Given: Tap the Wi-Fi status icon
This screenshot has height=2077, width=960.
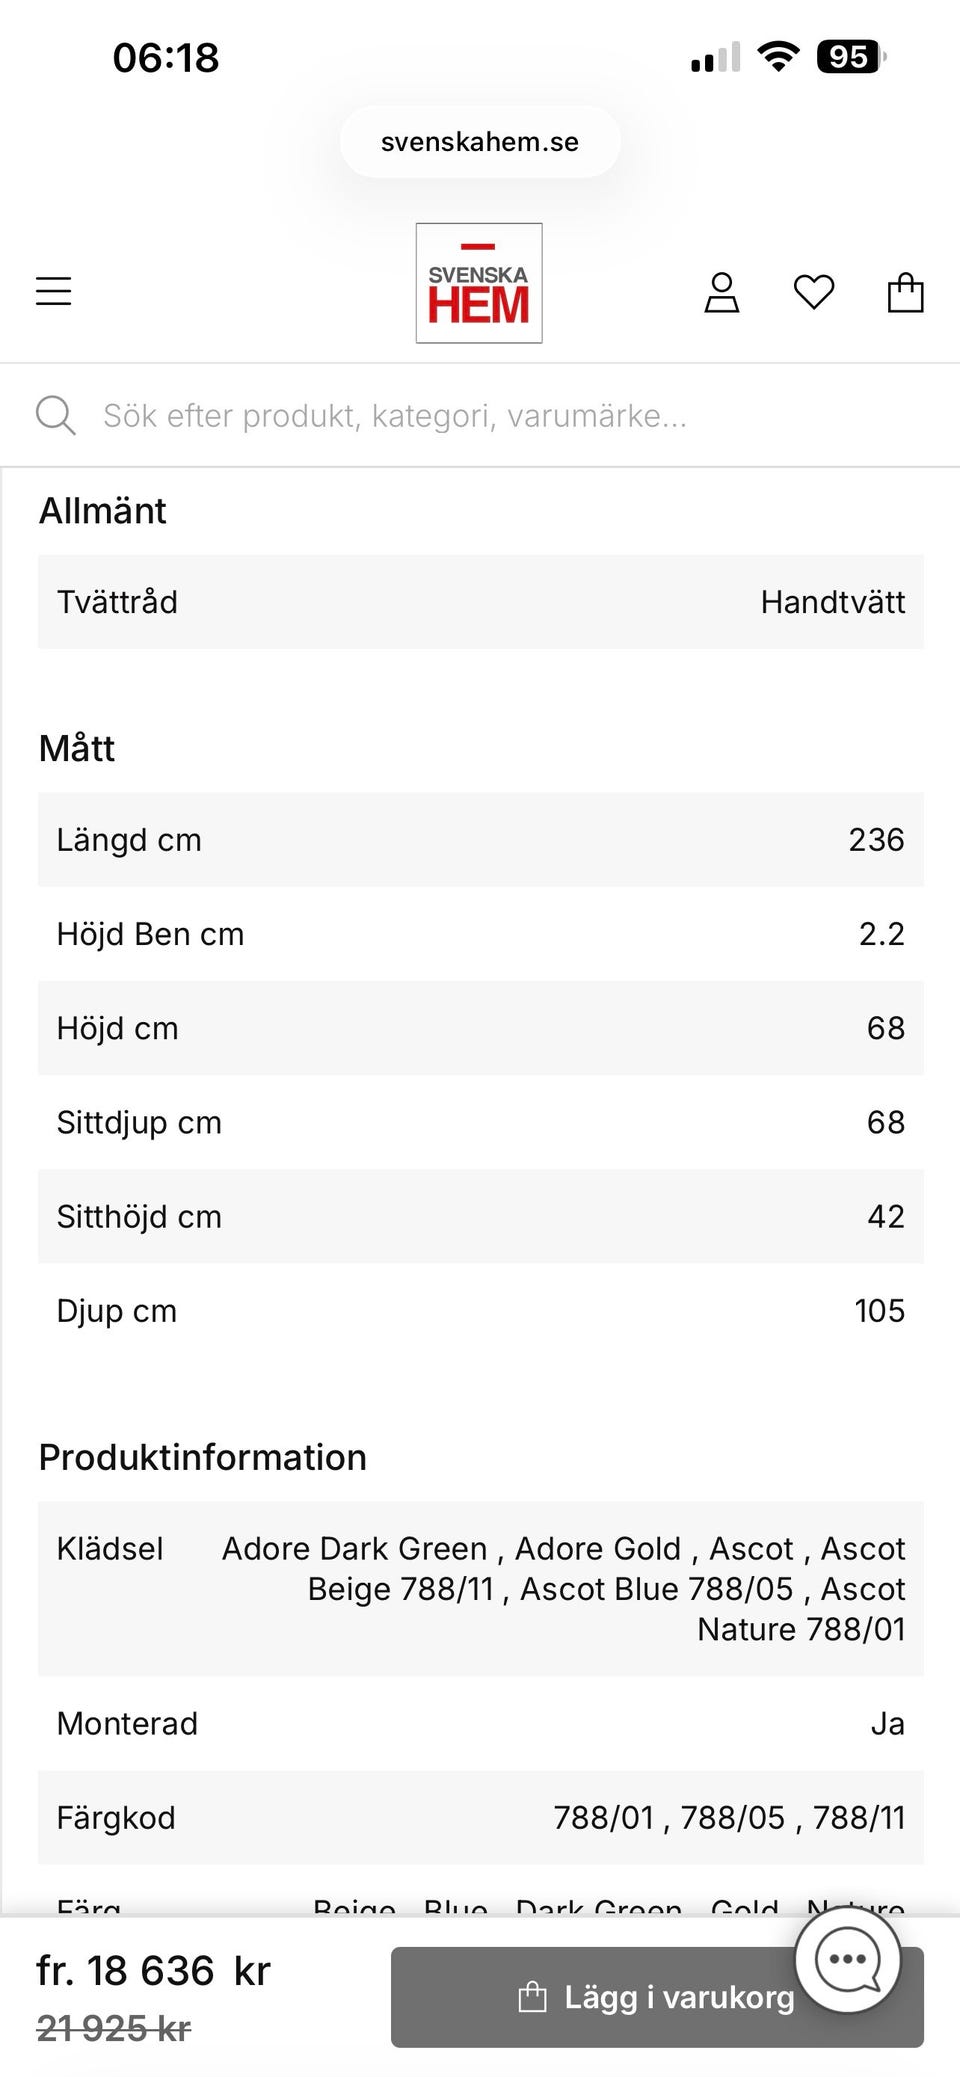Looking at the screenshot, I should point(778,56).
